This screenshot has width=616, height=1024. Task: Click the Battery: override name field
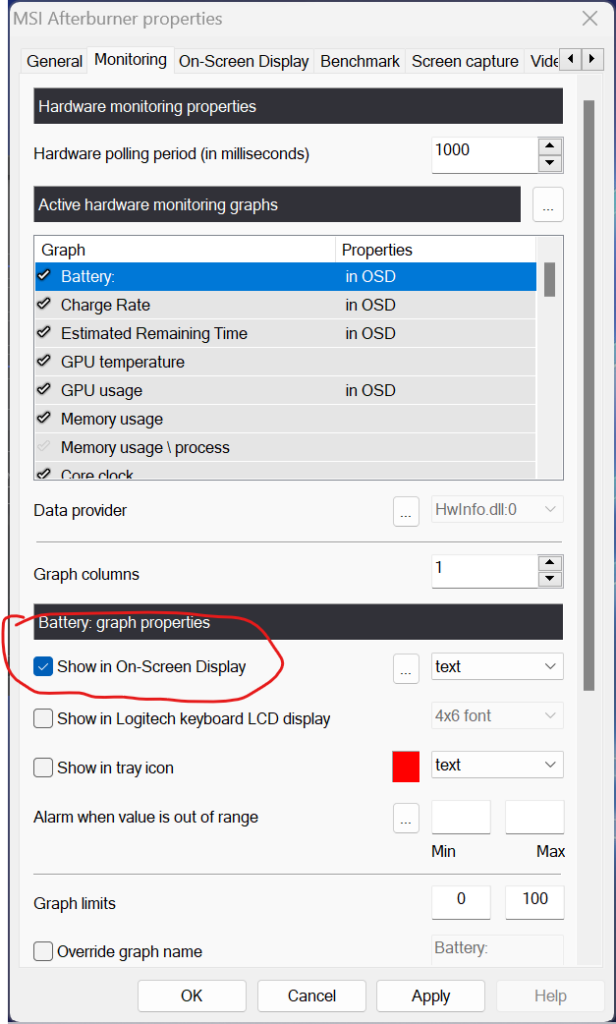[x=497, y=949]
